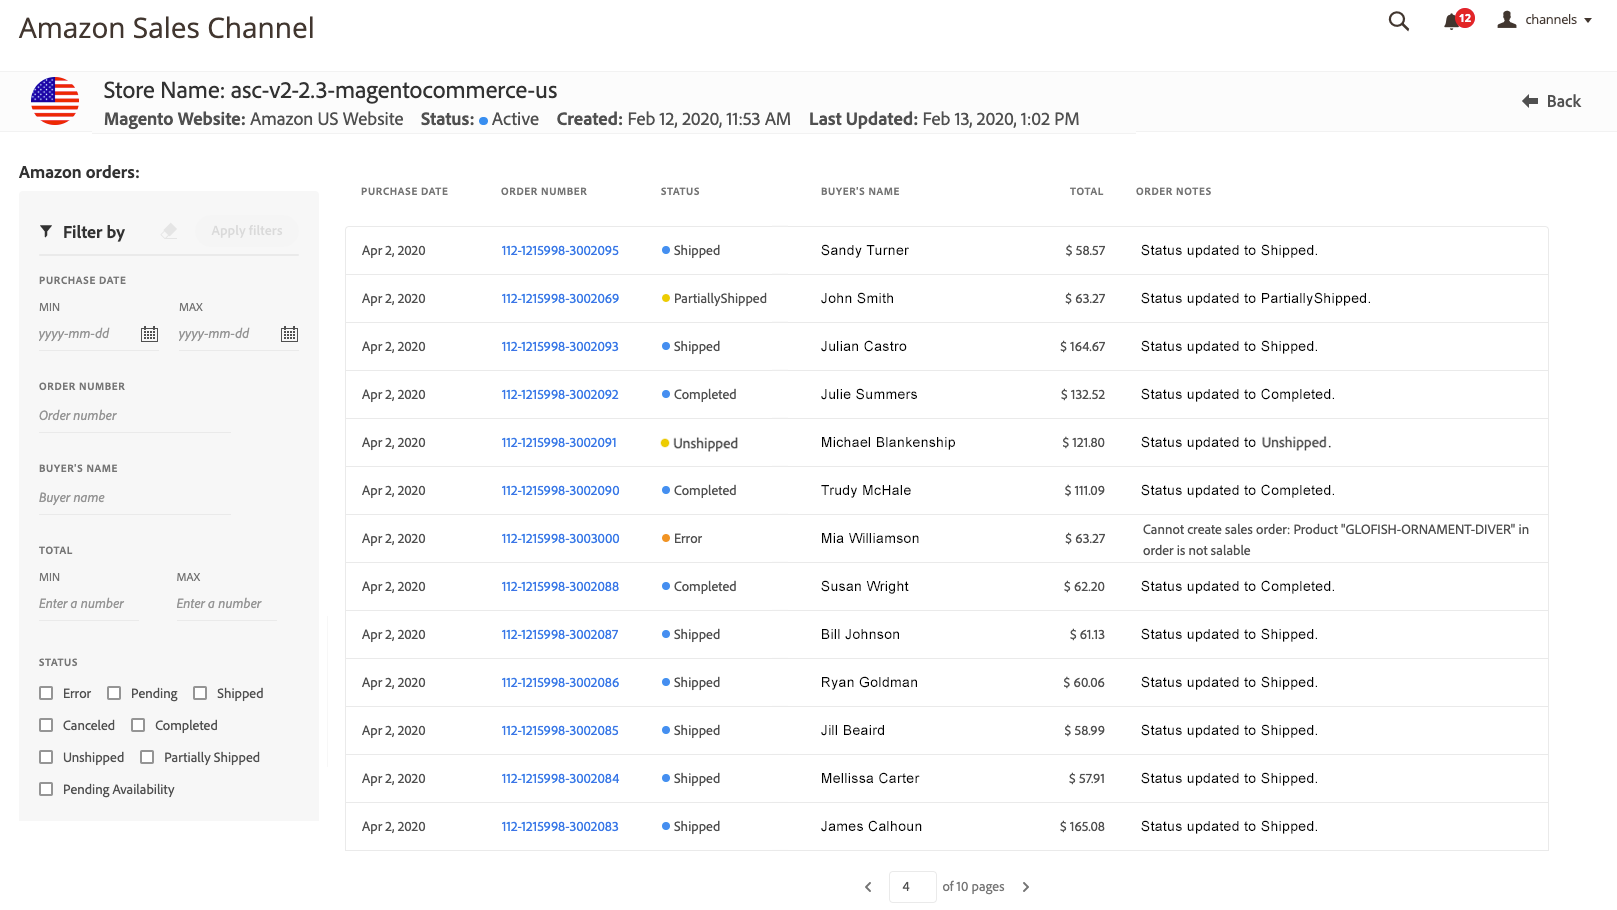1617x910 pixels.
Task: Click the clear filters eraser icon
Action: click(x=170, y=231)
